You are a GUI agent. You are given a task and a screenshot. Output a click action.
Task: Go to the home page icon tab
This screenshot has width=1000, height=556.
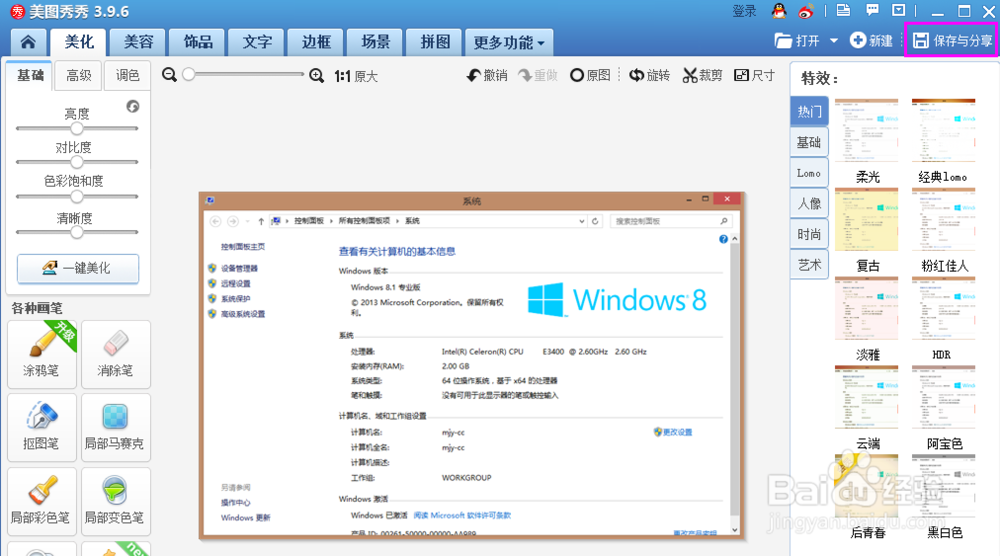click(x=28, y=42)
